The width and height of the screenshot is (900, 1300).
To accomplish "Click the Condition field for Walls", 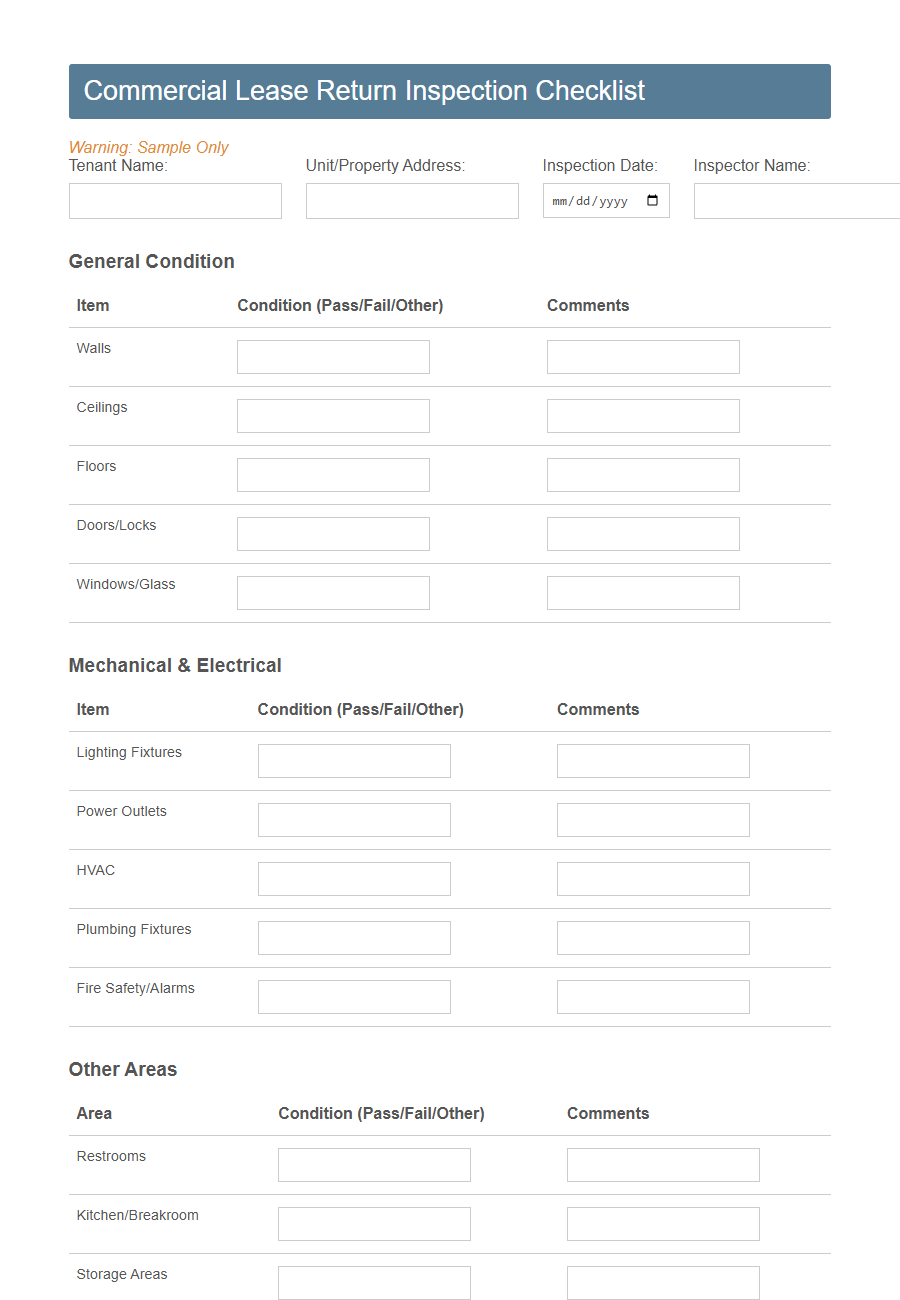I will tap(333, 356).
